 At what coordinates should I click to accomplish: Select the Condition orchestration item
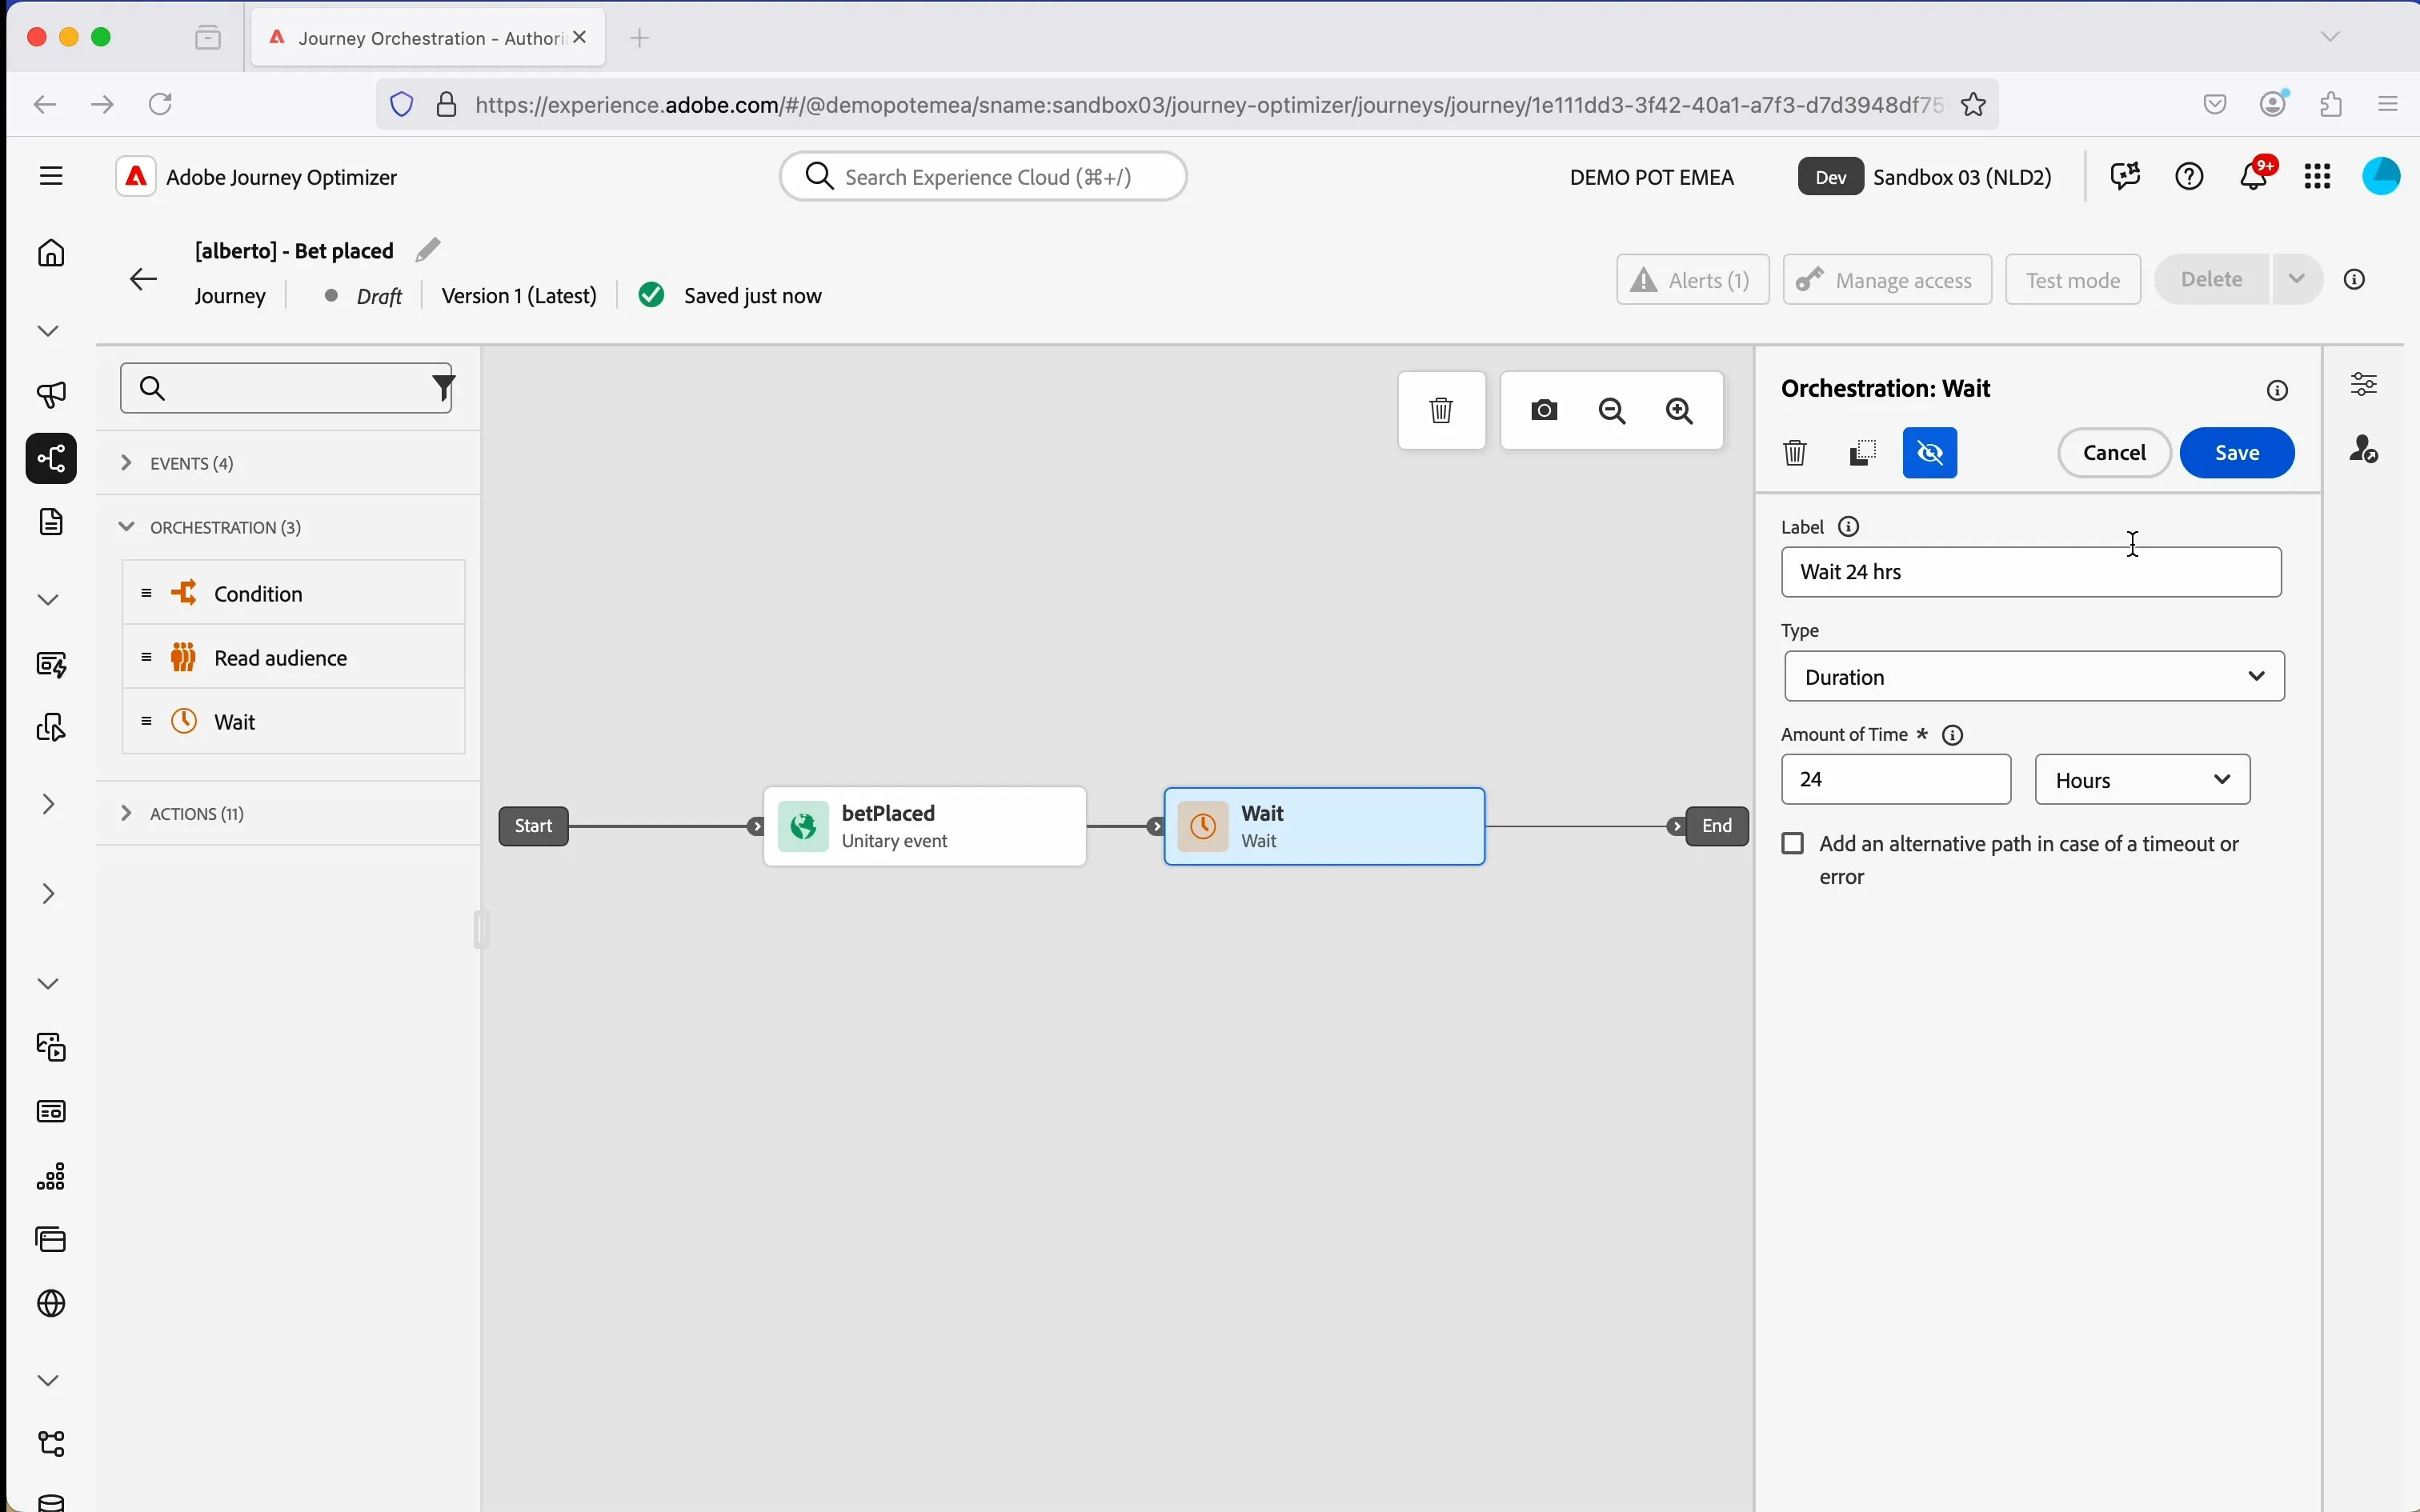click(x=294, y=593)
